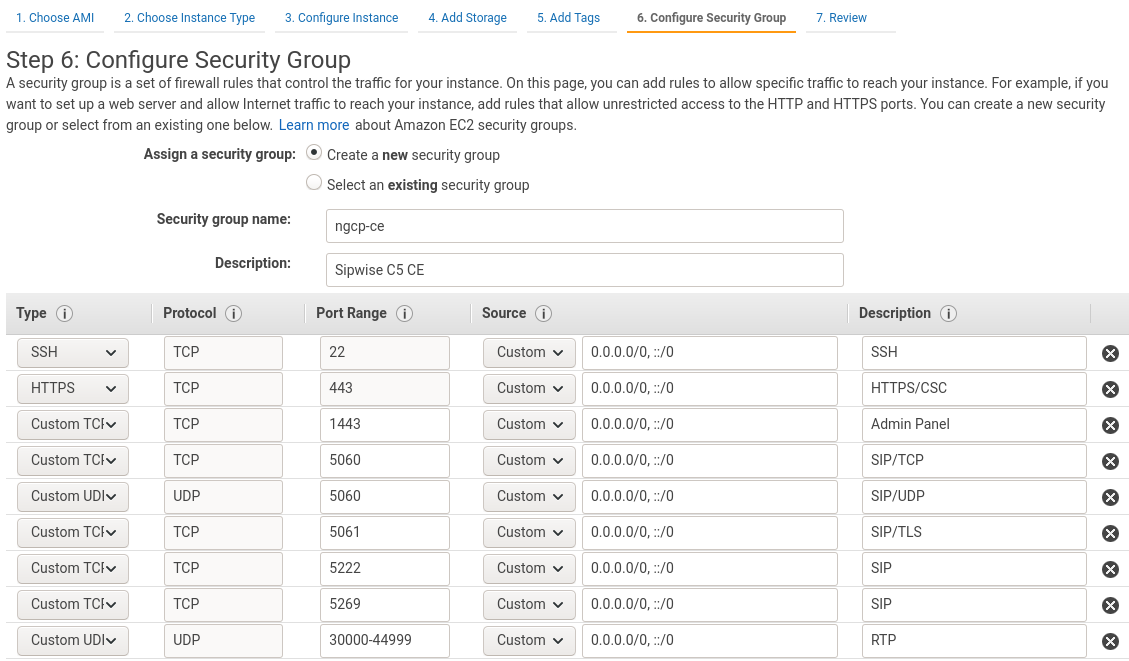
Task: Open the Type dropdown showing SSH
Action: pos(72,352)
